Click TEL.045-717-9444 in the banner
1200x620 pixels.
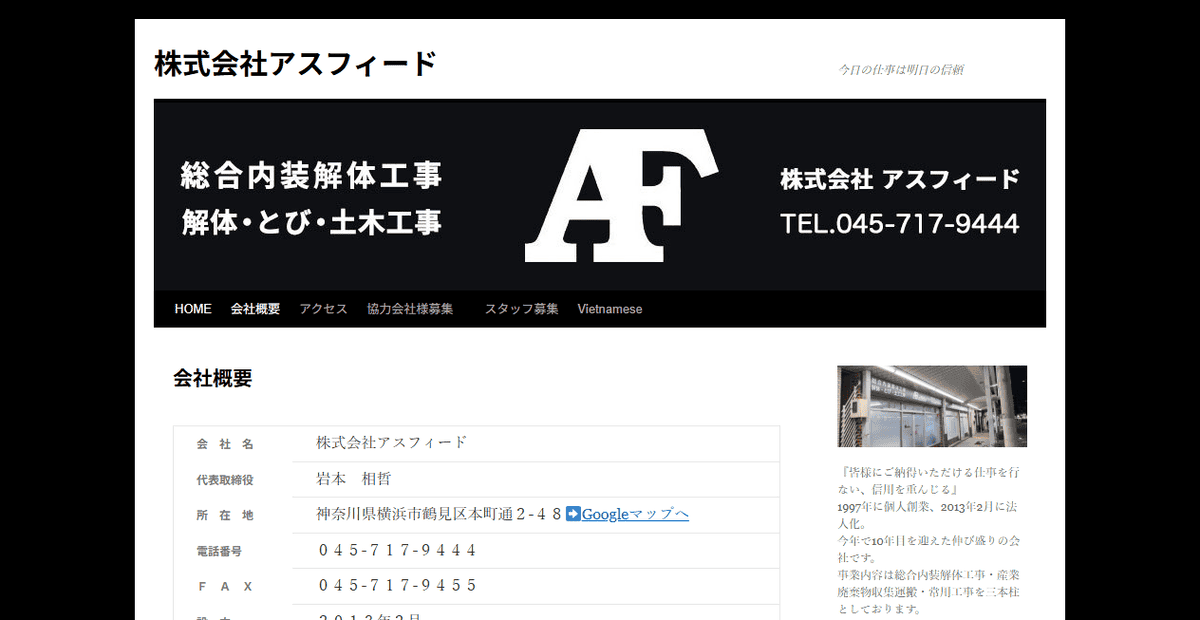[x=899, y=223]
